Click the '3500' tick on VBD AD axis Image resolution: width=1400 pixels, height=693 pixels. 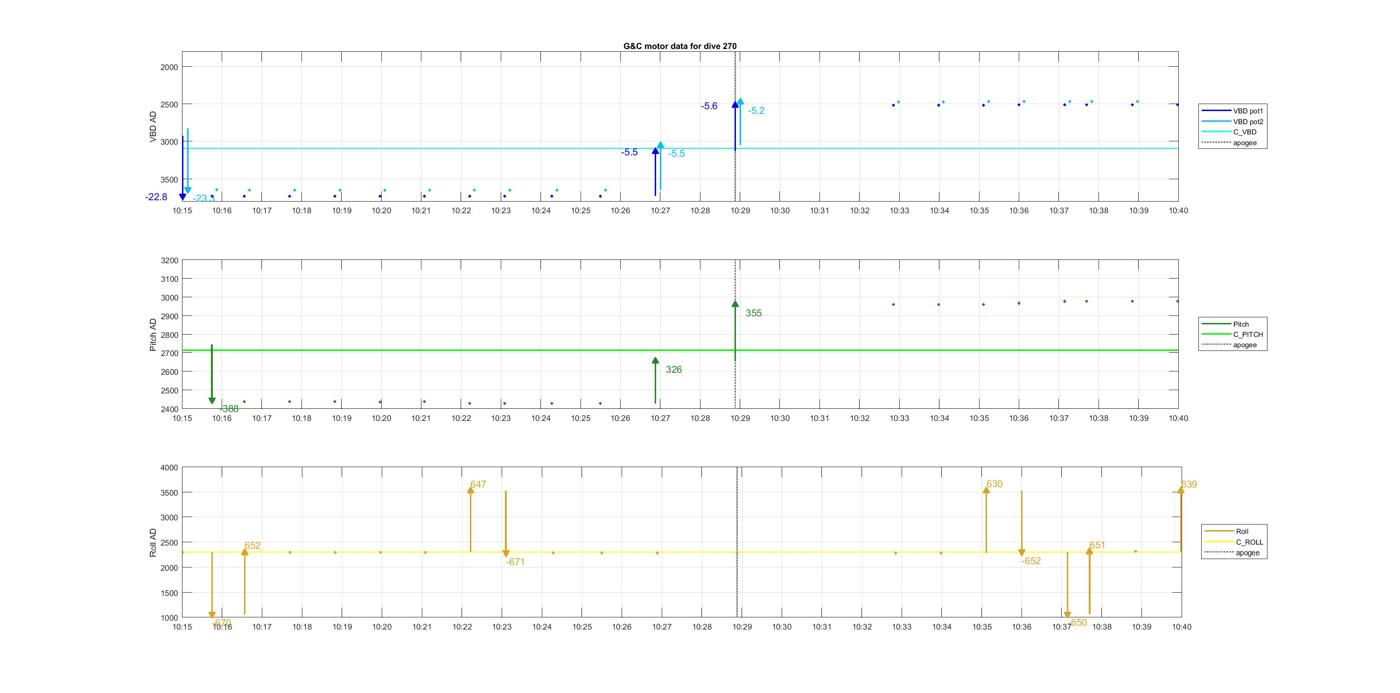[x=169, y=180]
